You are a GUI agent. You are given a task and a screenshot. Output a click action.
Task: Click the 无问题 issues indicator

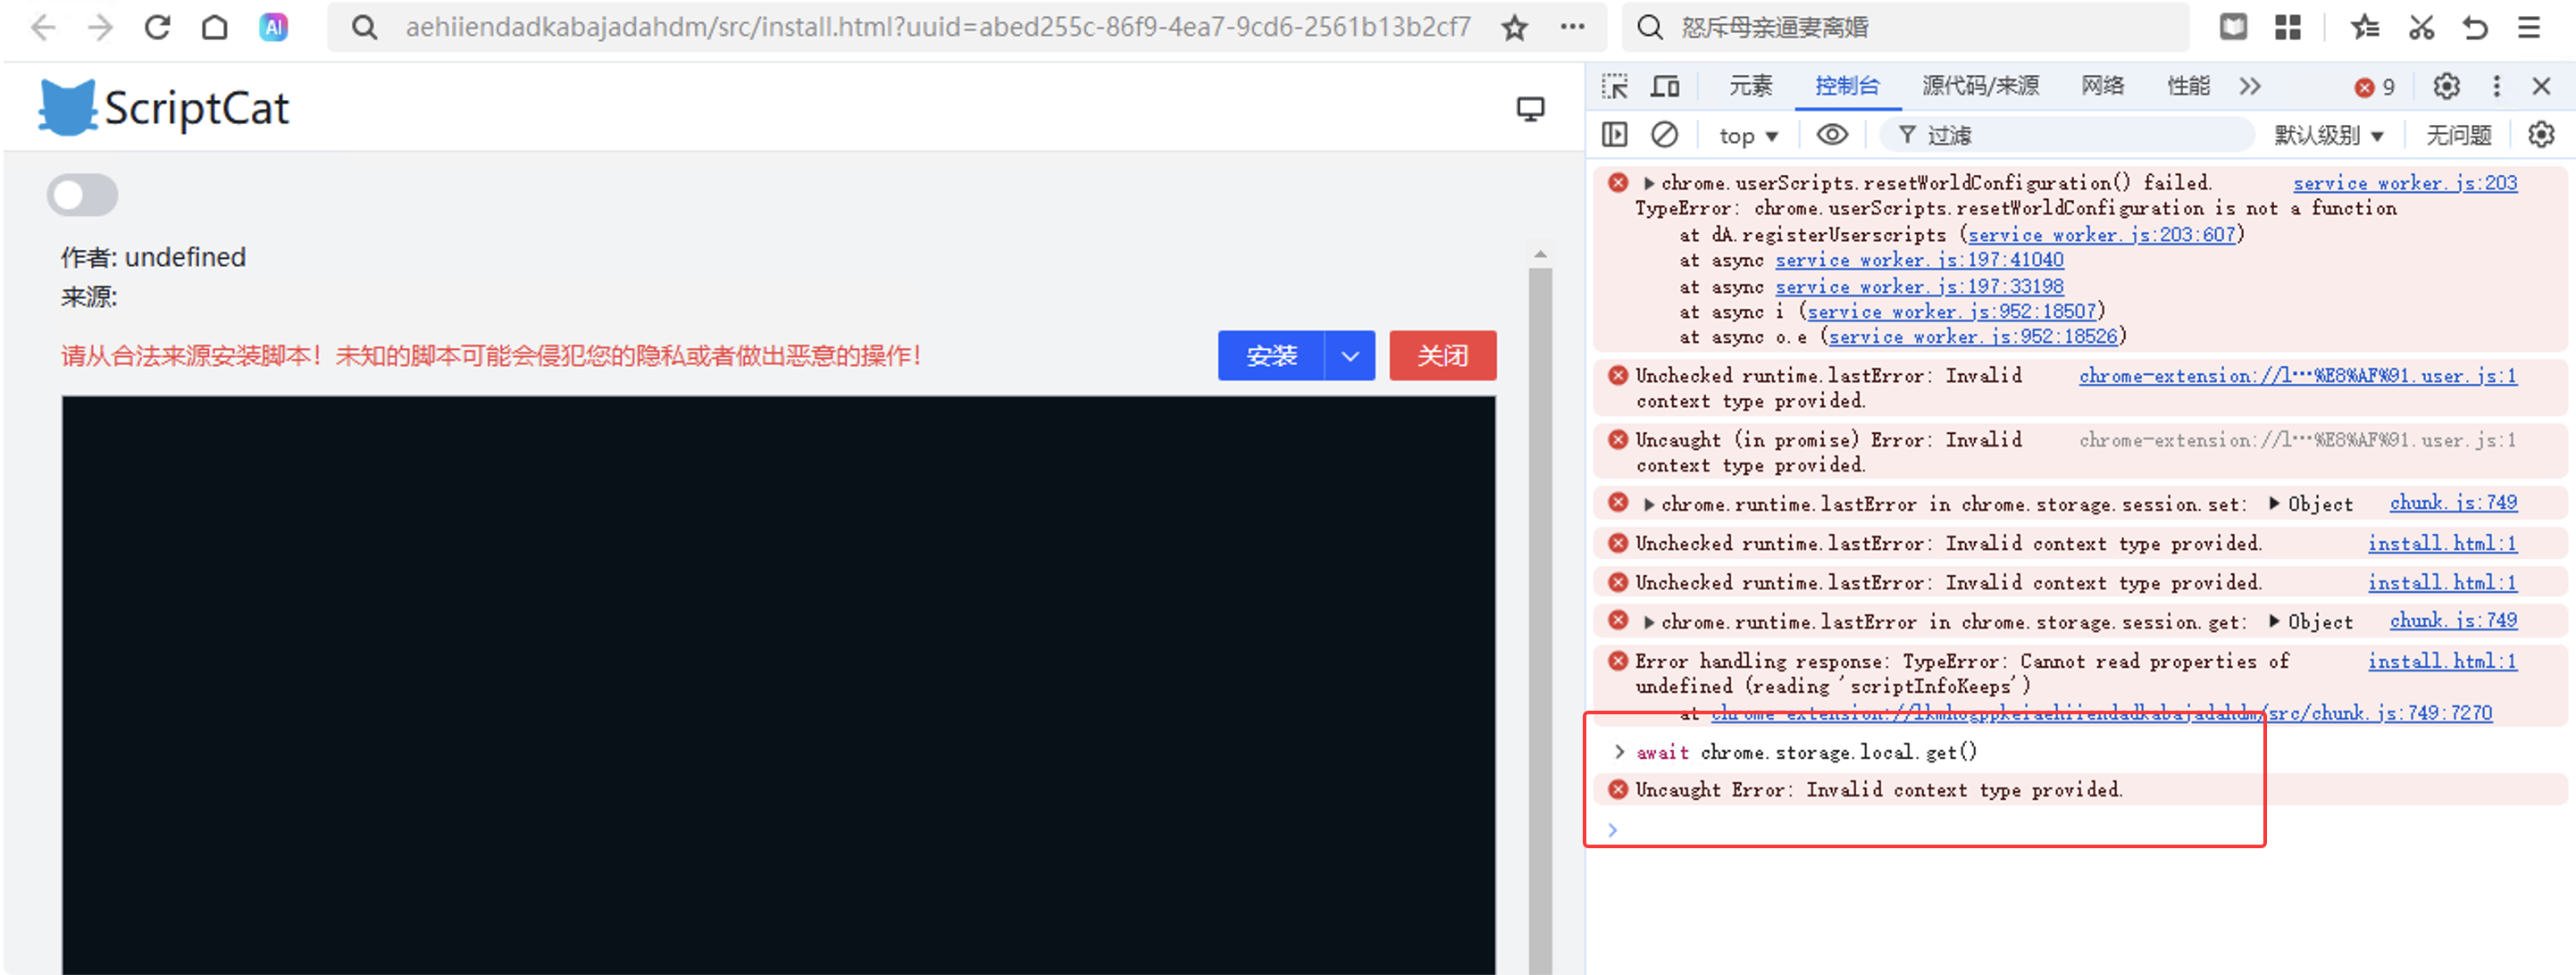[x=2458, y=135]
